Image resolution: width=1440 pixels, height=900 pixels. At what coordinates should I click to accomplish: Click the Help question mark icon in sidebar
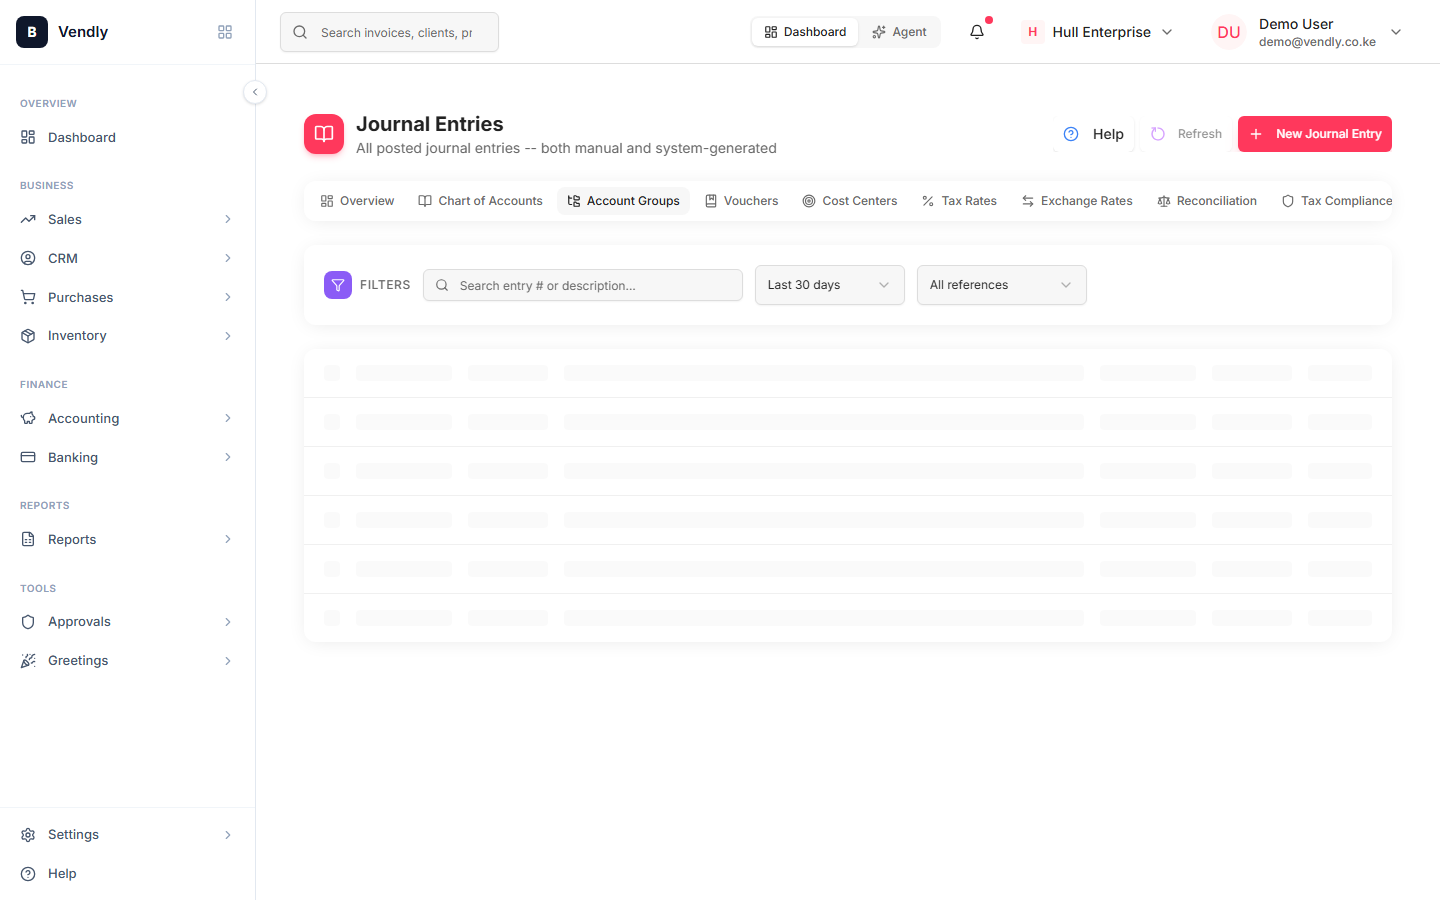[28, 874]
